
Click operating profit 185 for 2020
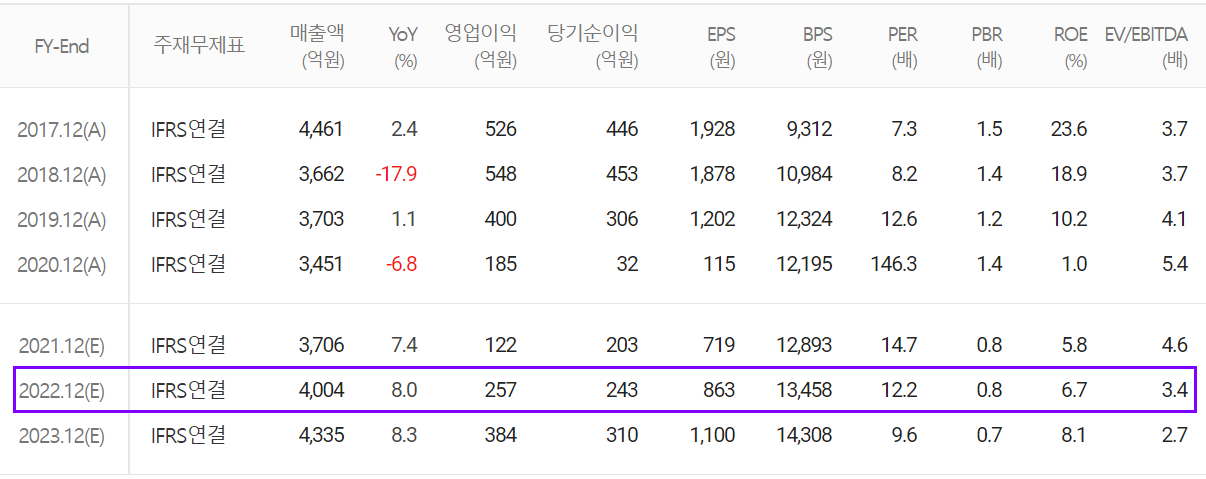[x=501, y=264]
